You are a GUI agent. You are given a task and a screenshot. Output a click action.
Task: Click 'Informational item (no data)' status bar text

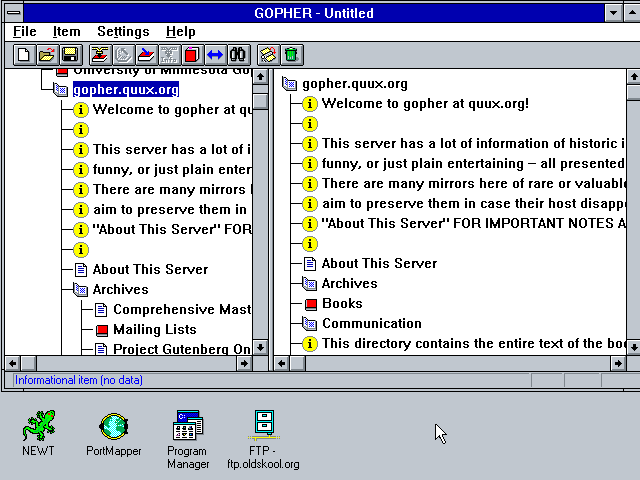tap(79, 380)
